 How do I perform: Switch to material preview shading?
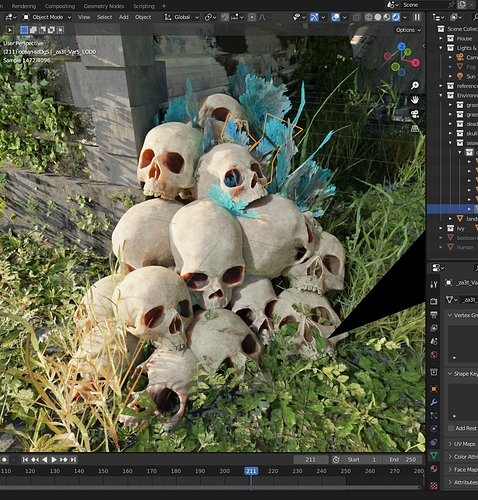pos(387,17)
